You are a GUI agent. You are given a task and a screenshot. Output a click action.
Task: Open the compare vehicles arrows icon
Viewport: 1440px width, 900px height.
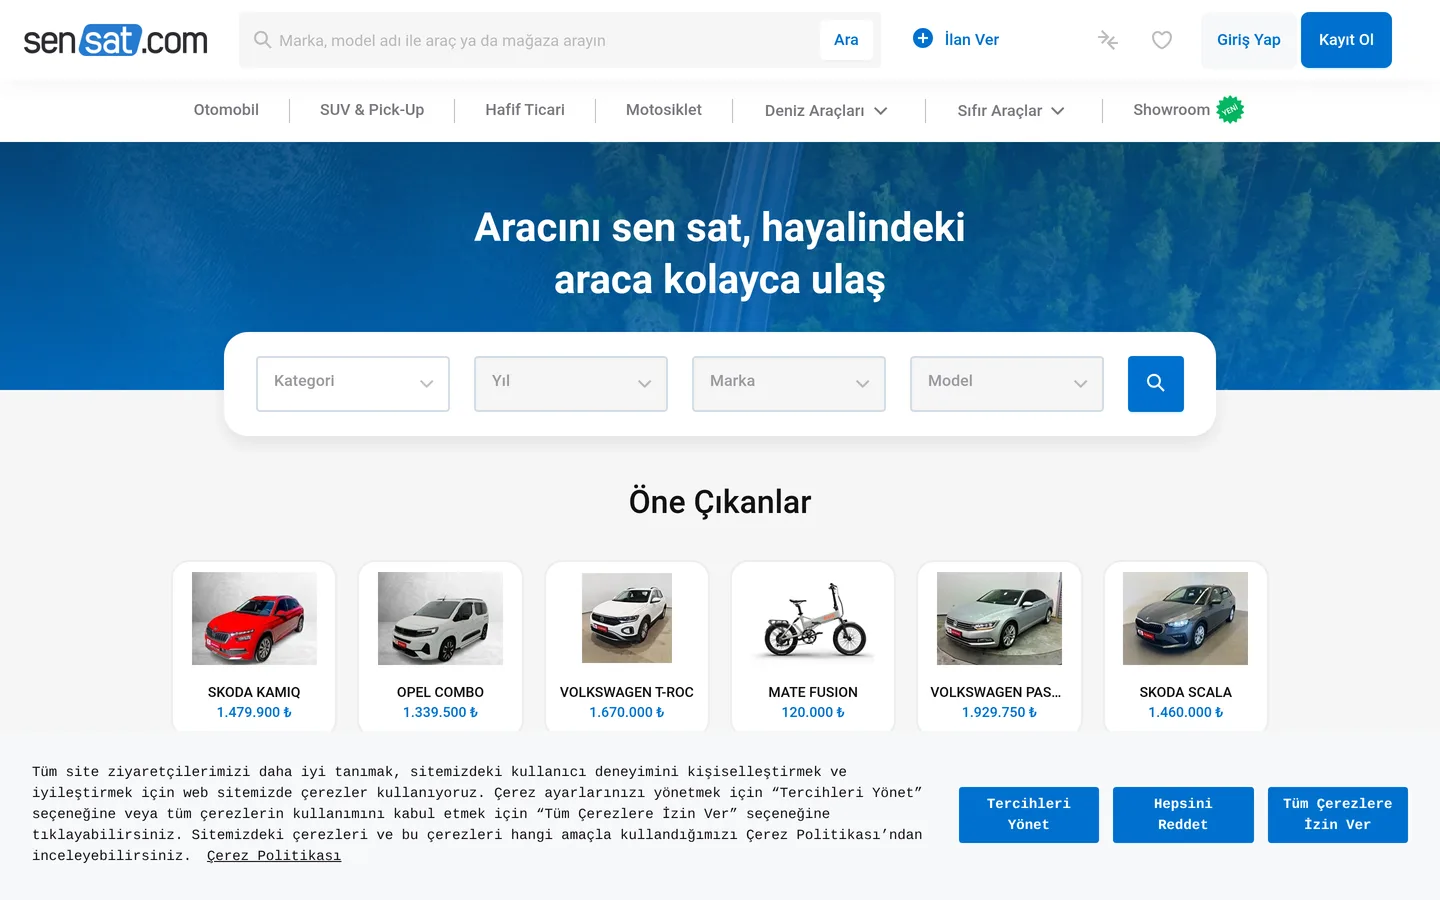1107,40
